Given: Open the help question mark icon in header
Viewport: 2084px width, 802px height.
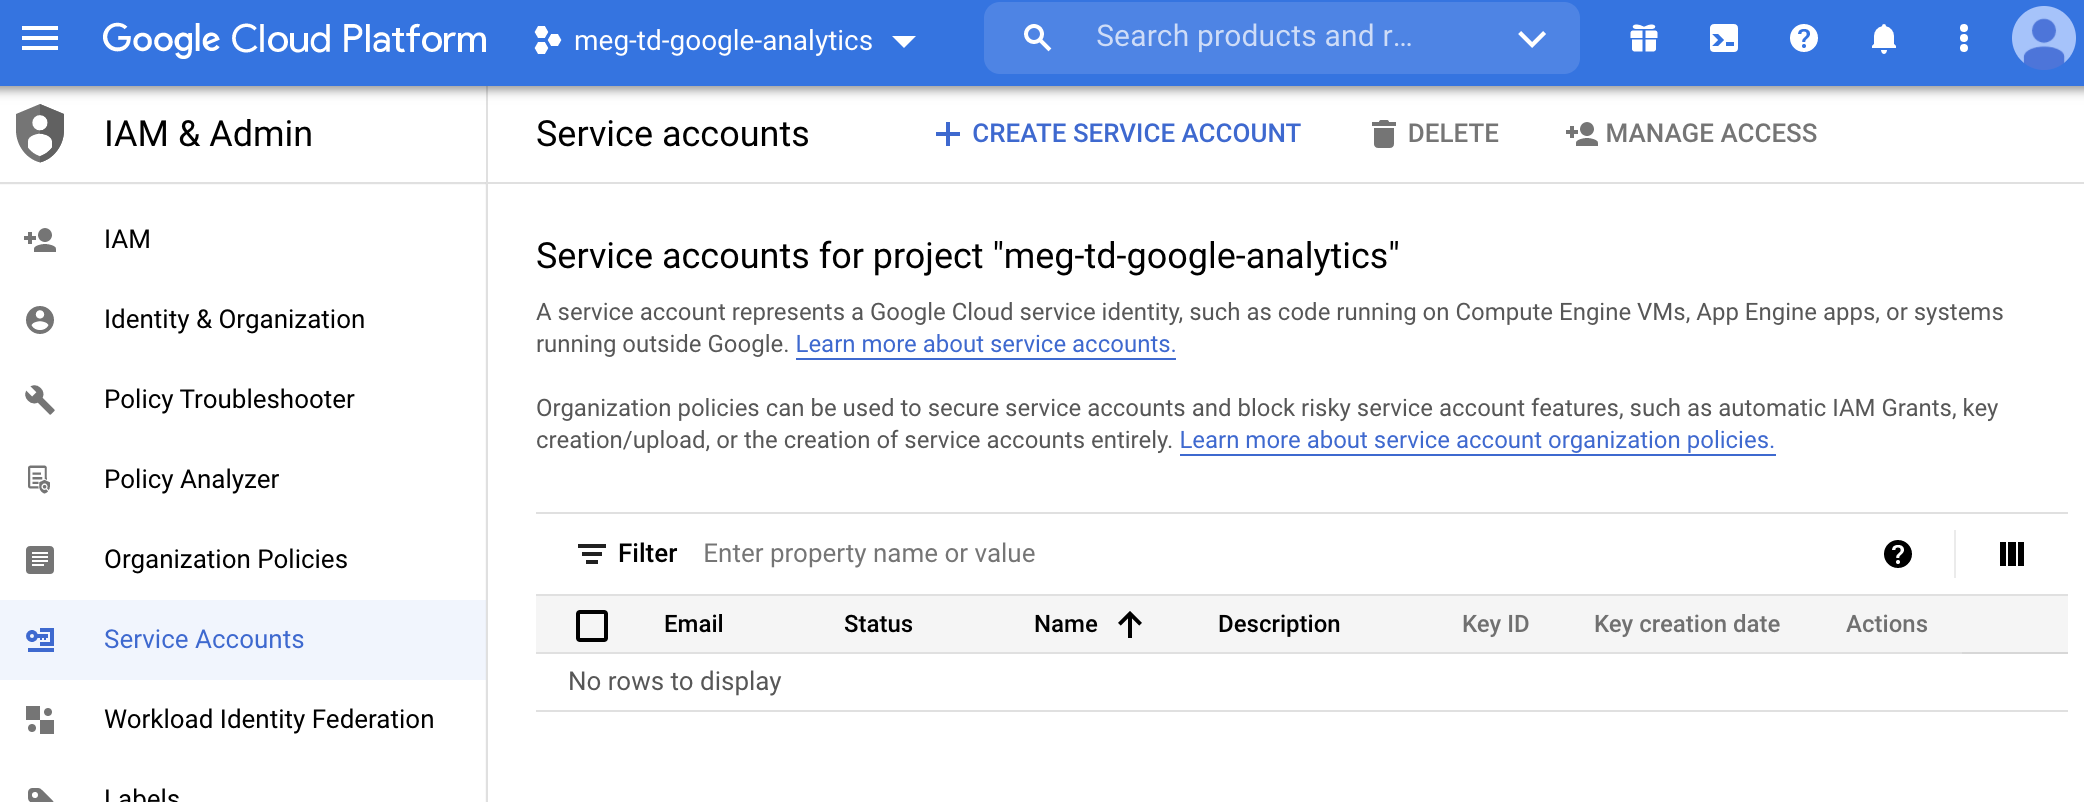Looking at the screenshot, I should [1803, 39].
